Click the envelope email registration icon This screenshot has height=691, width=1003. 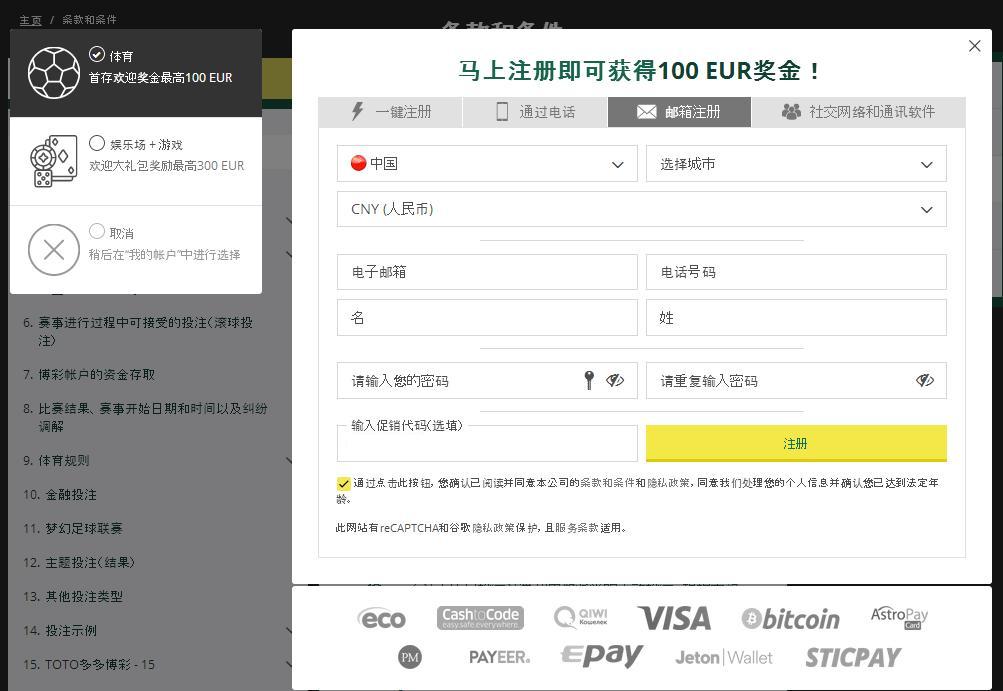tap(647, 112)
